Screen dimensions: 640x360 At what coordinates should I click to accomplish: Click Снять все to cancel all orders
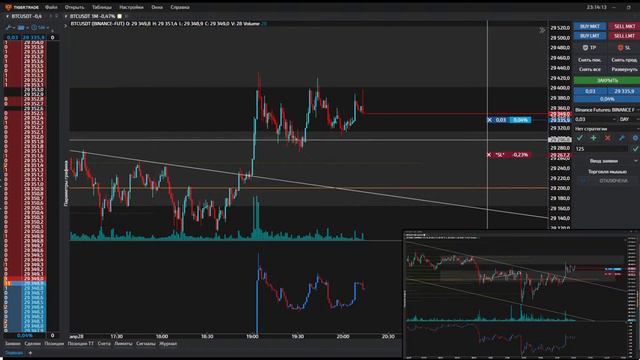(590, 69)
